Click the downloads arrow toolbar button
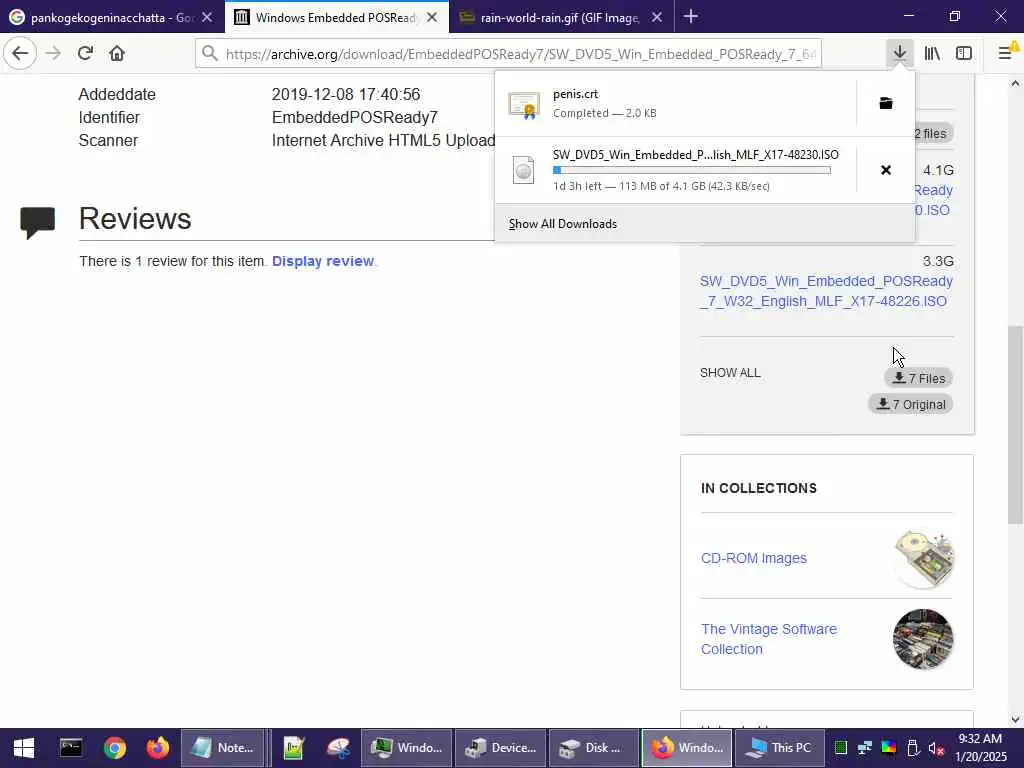Viewport: 1024px width, 768px height. [x=900, y=53]
